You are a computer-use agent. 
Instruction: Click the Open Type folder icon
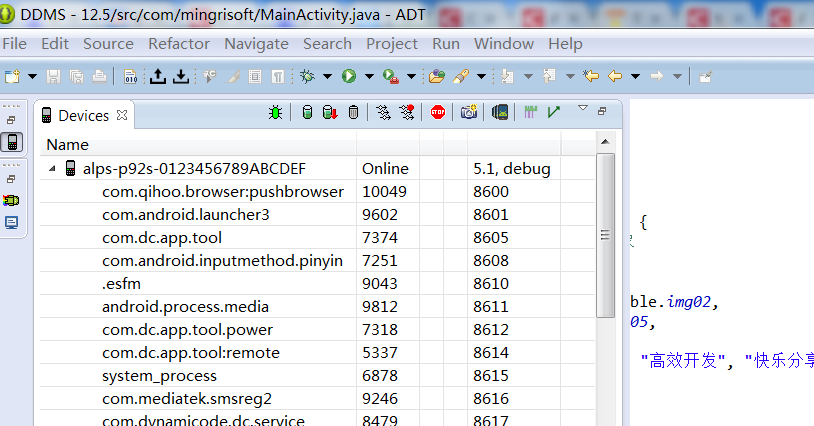(437, 77)
